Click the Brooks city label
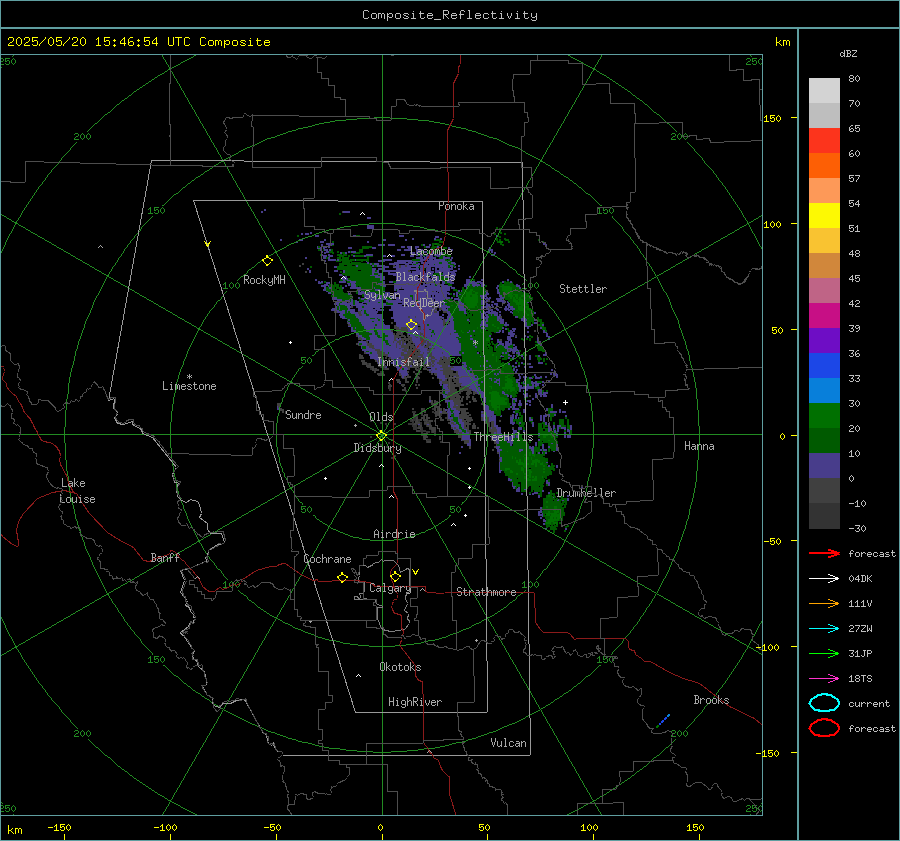 [711, 700]
